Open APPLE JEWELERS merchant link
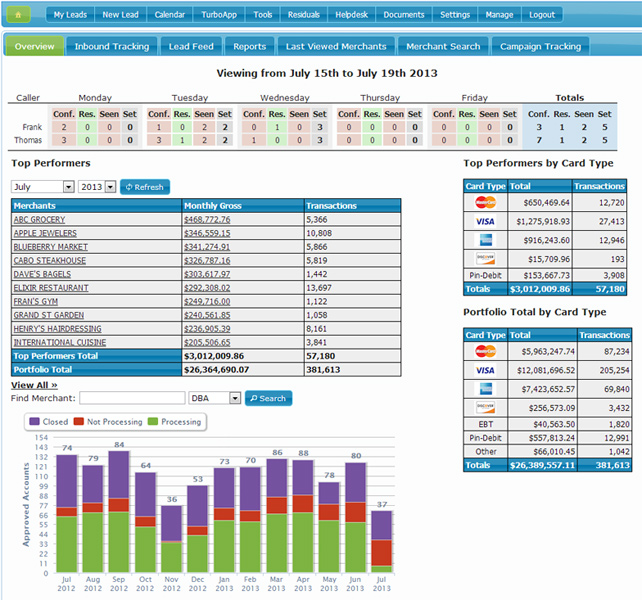 click(x=45, y=233)
